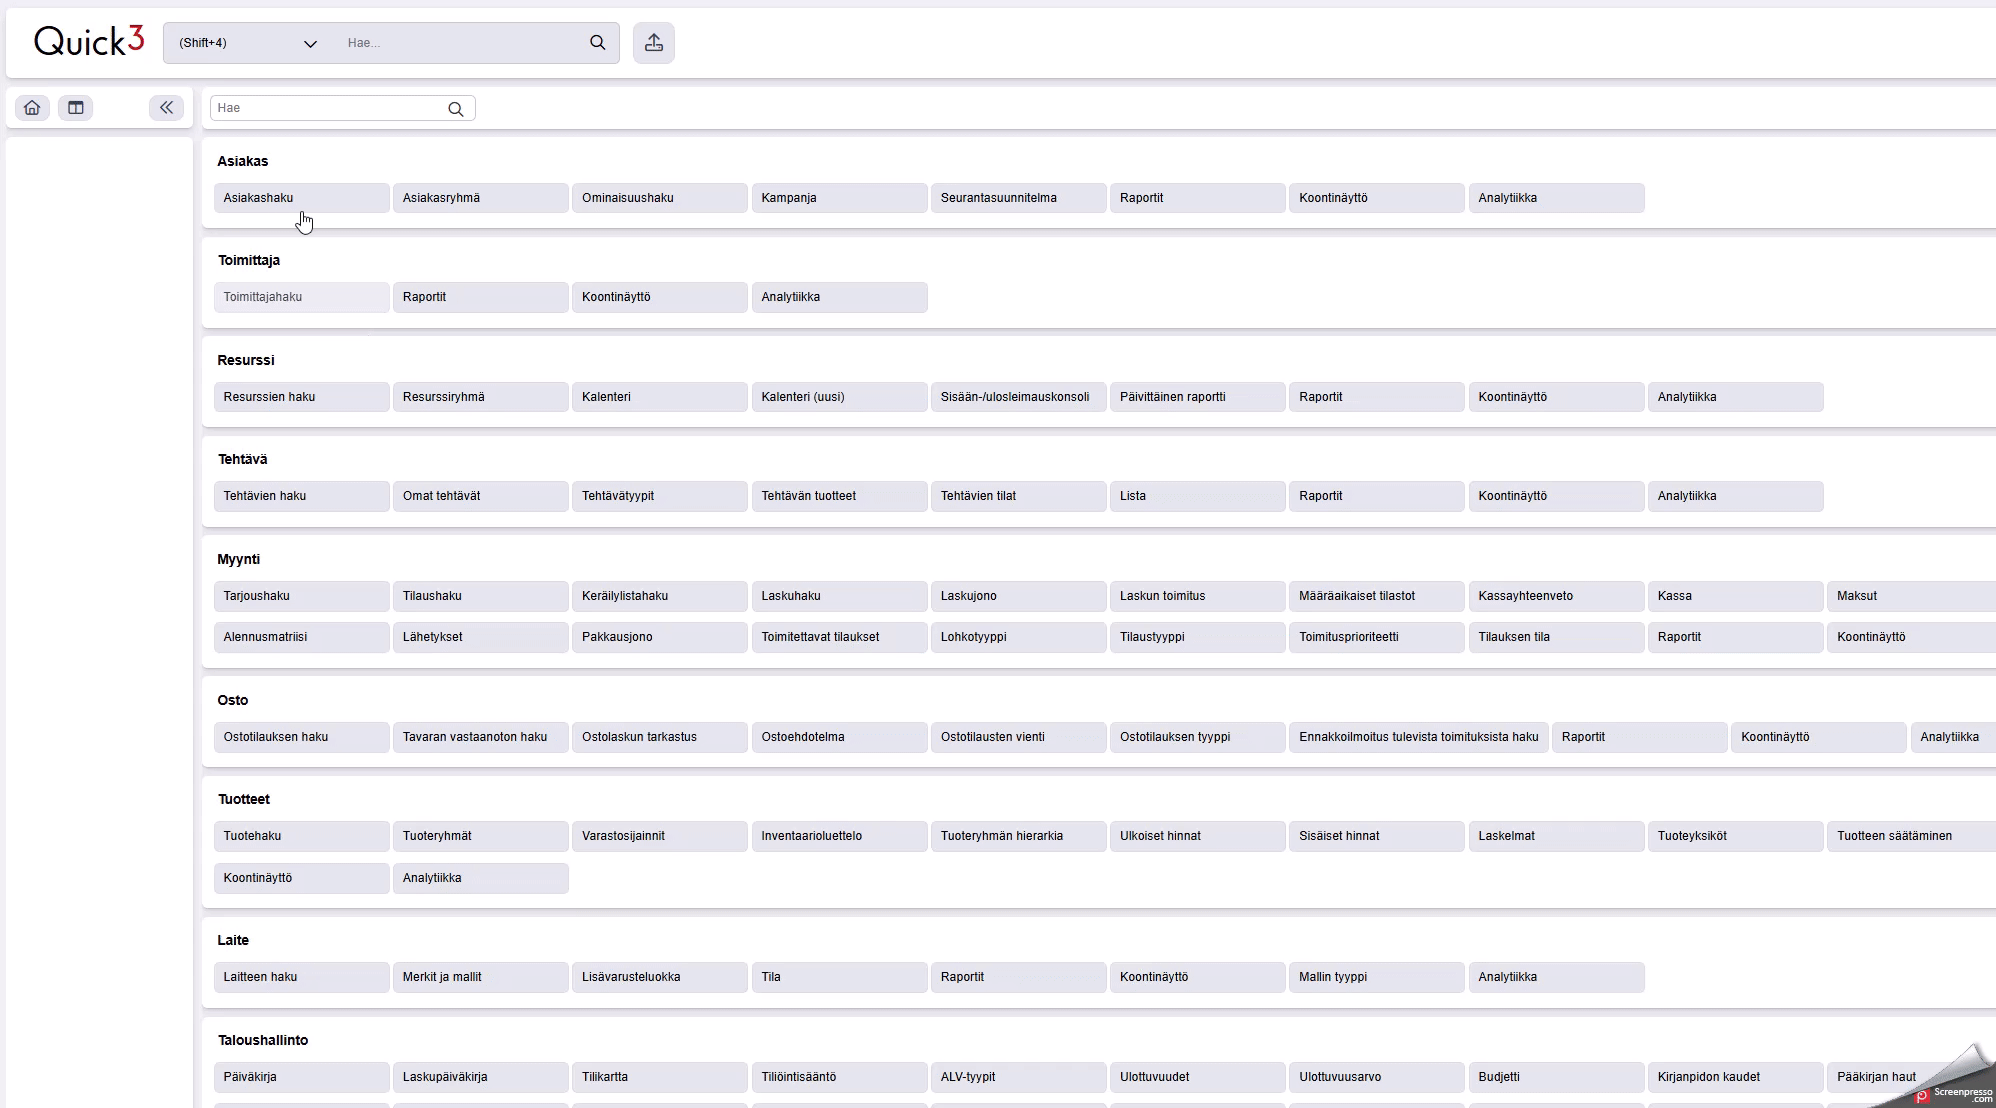Click the Quick3 logo

pos(89,41)
